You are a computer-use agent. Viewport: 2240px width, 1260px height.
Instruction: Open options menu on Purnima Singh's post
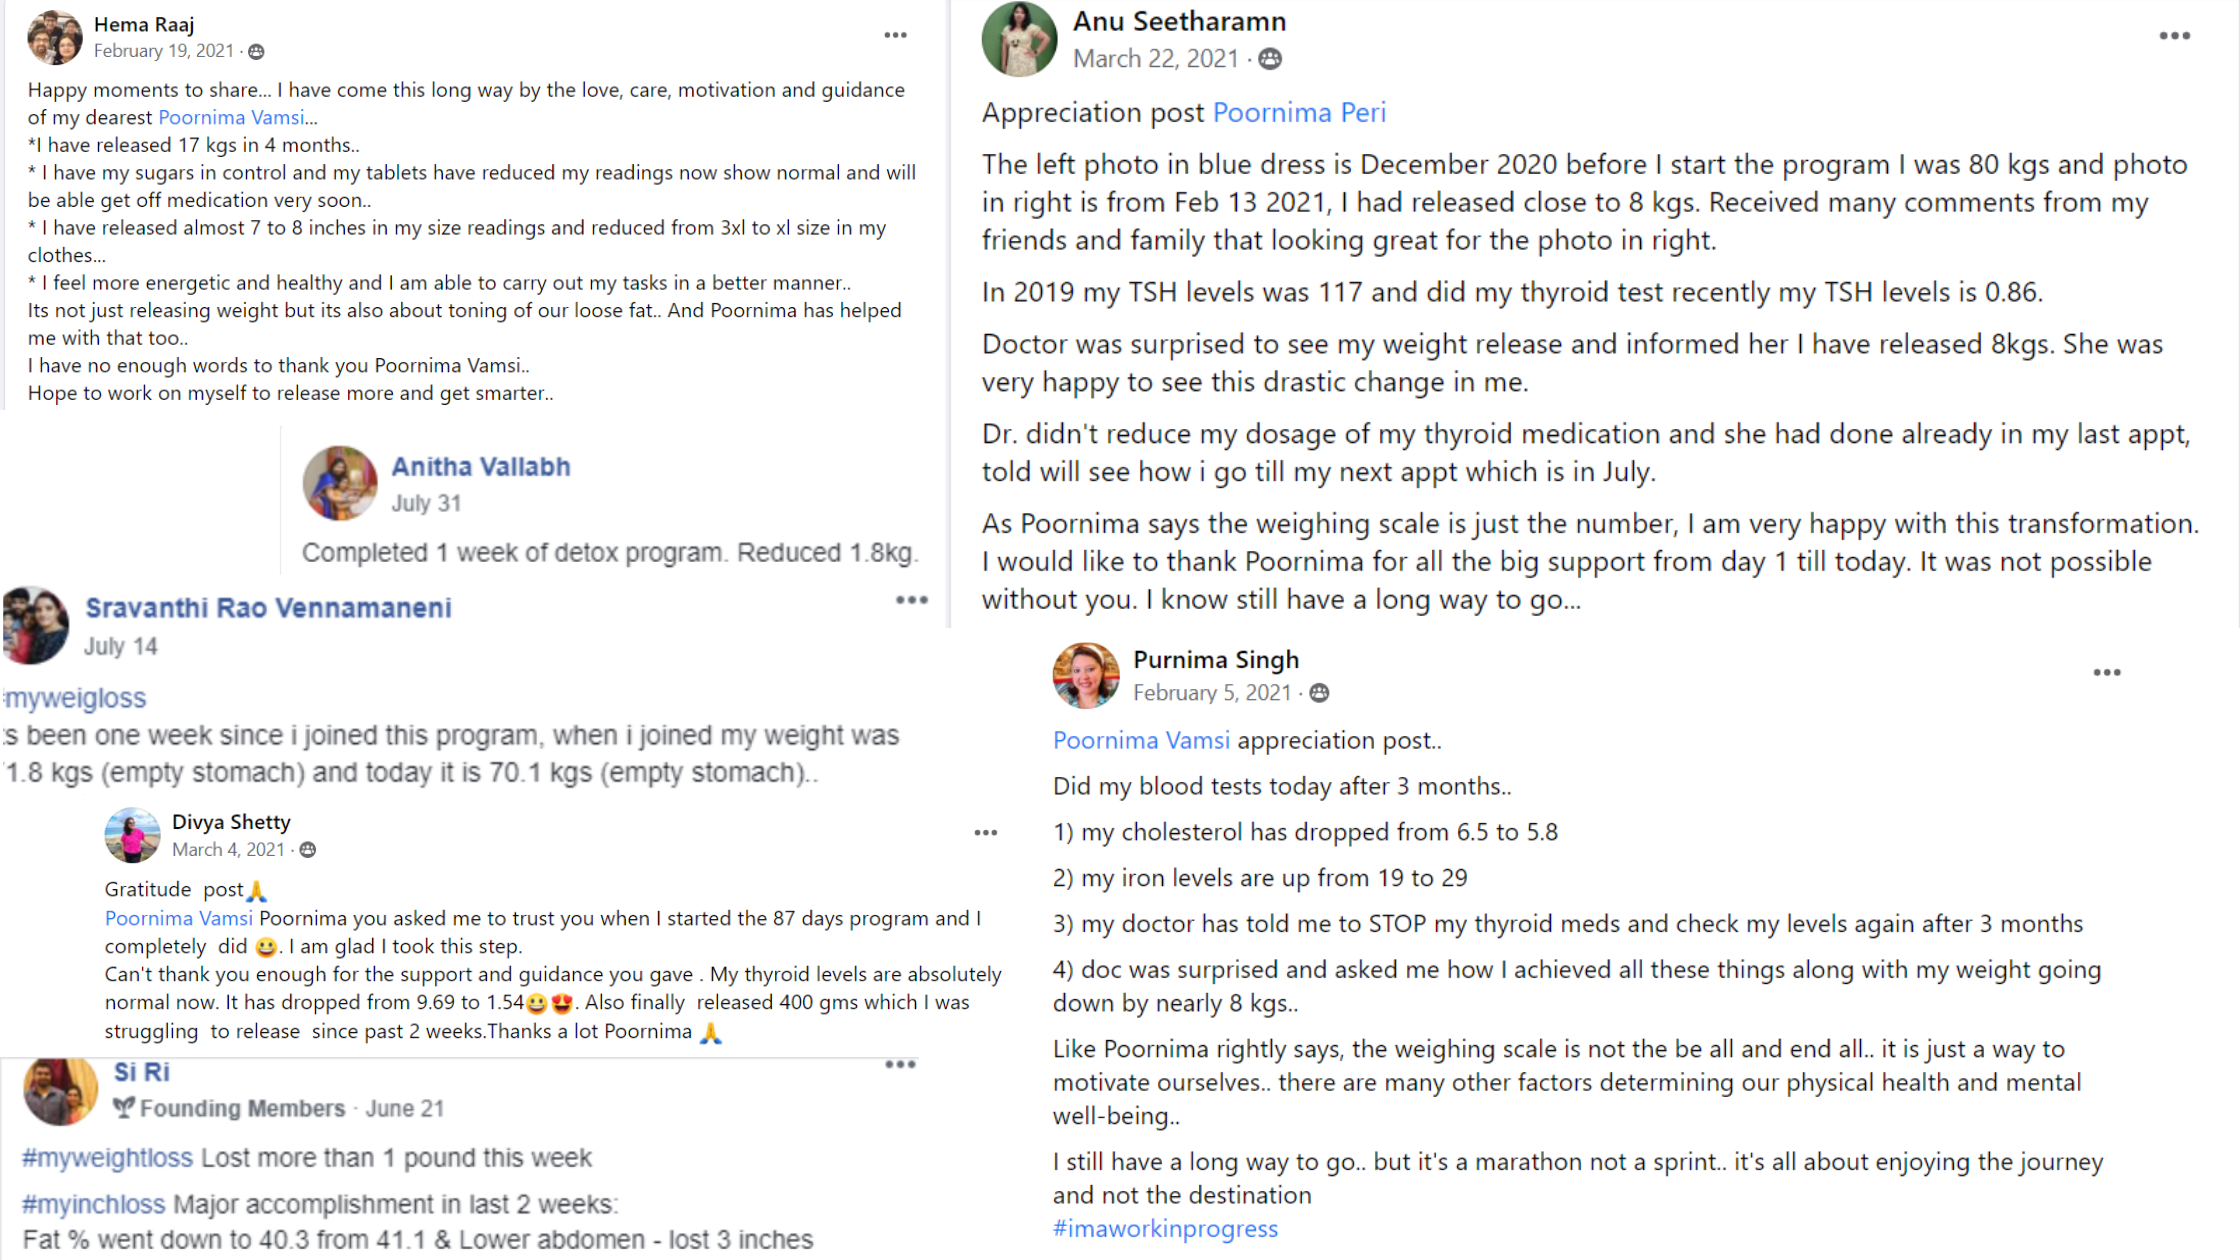(2107, 673)
